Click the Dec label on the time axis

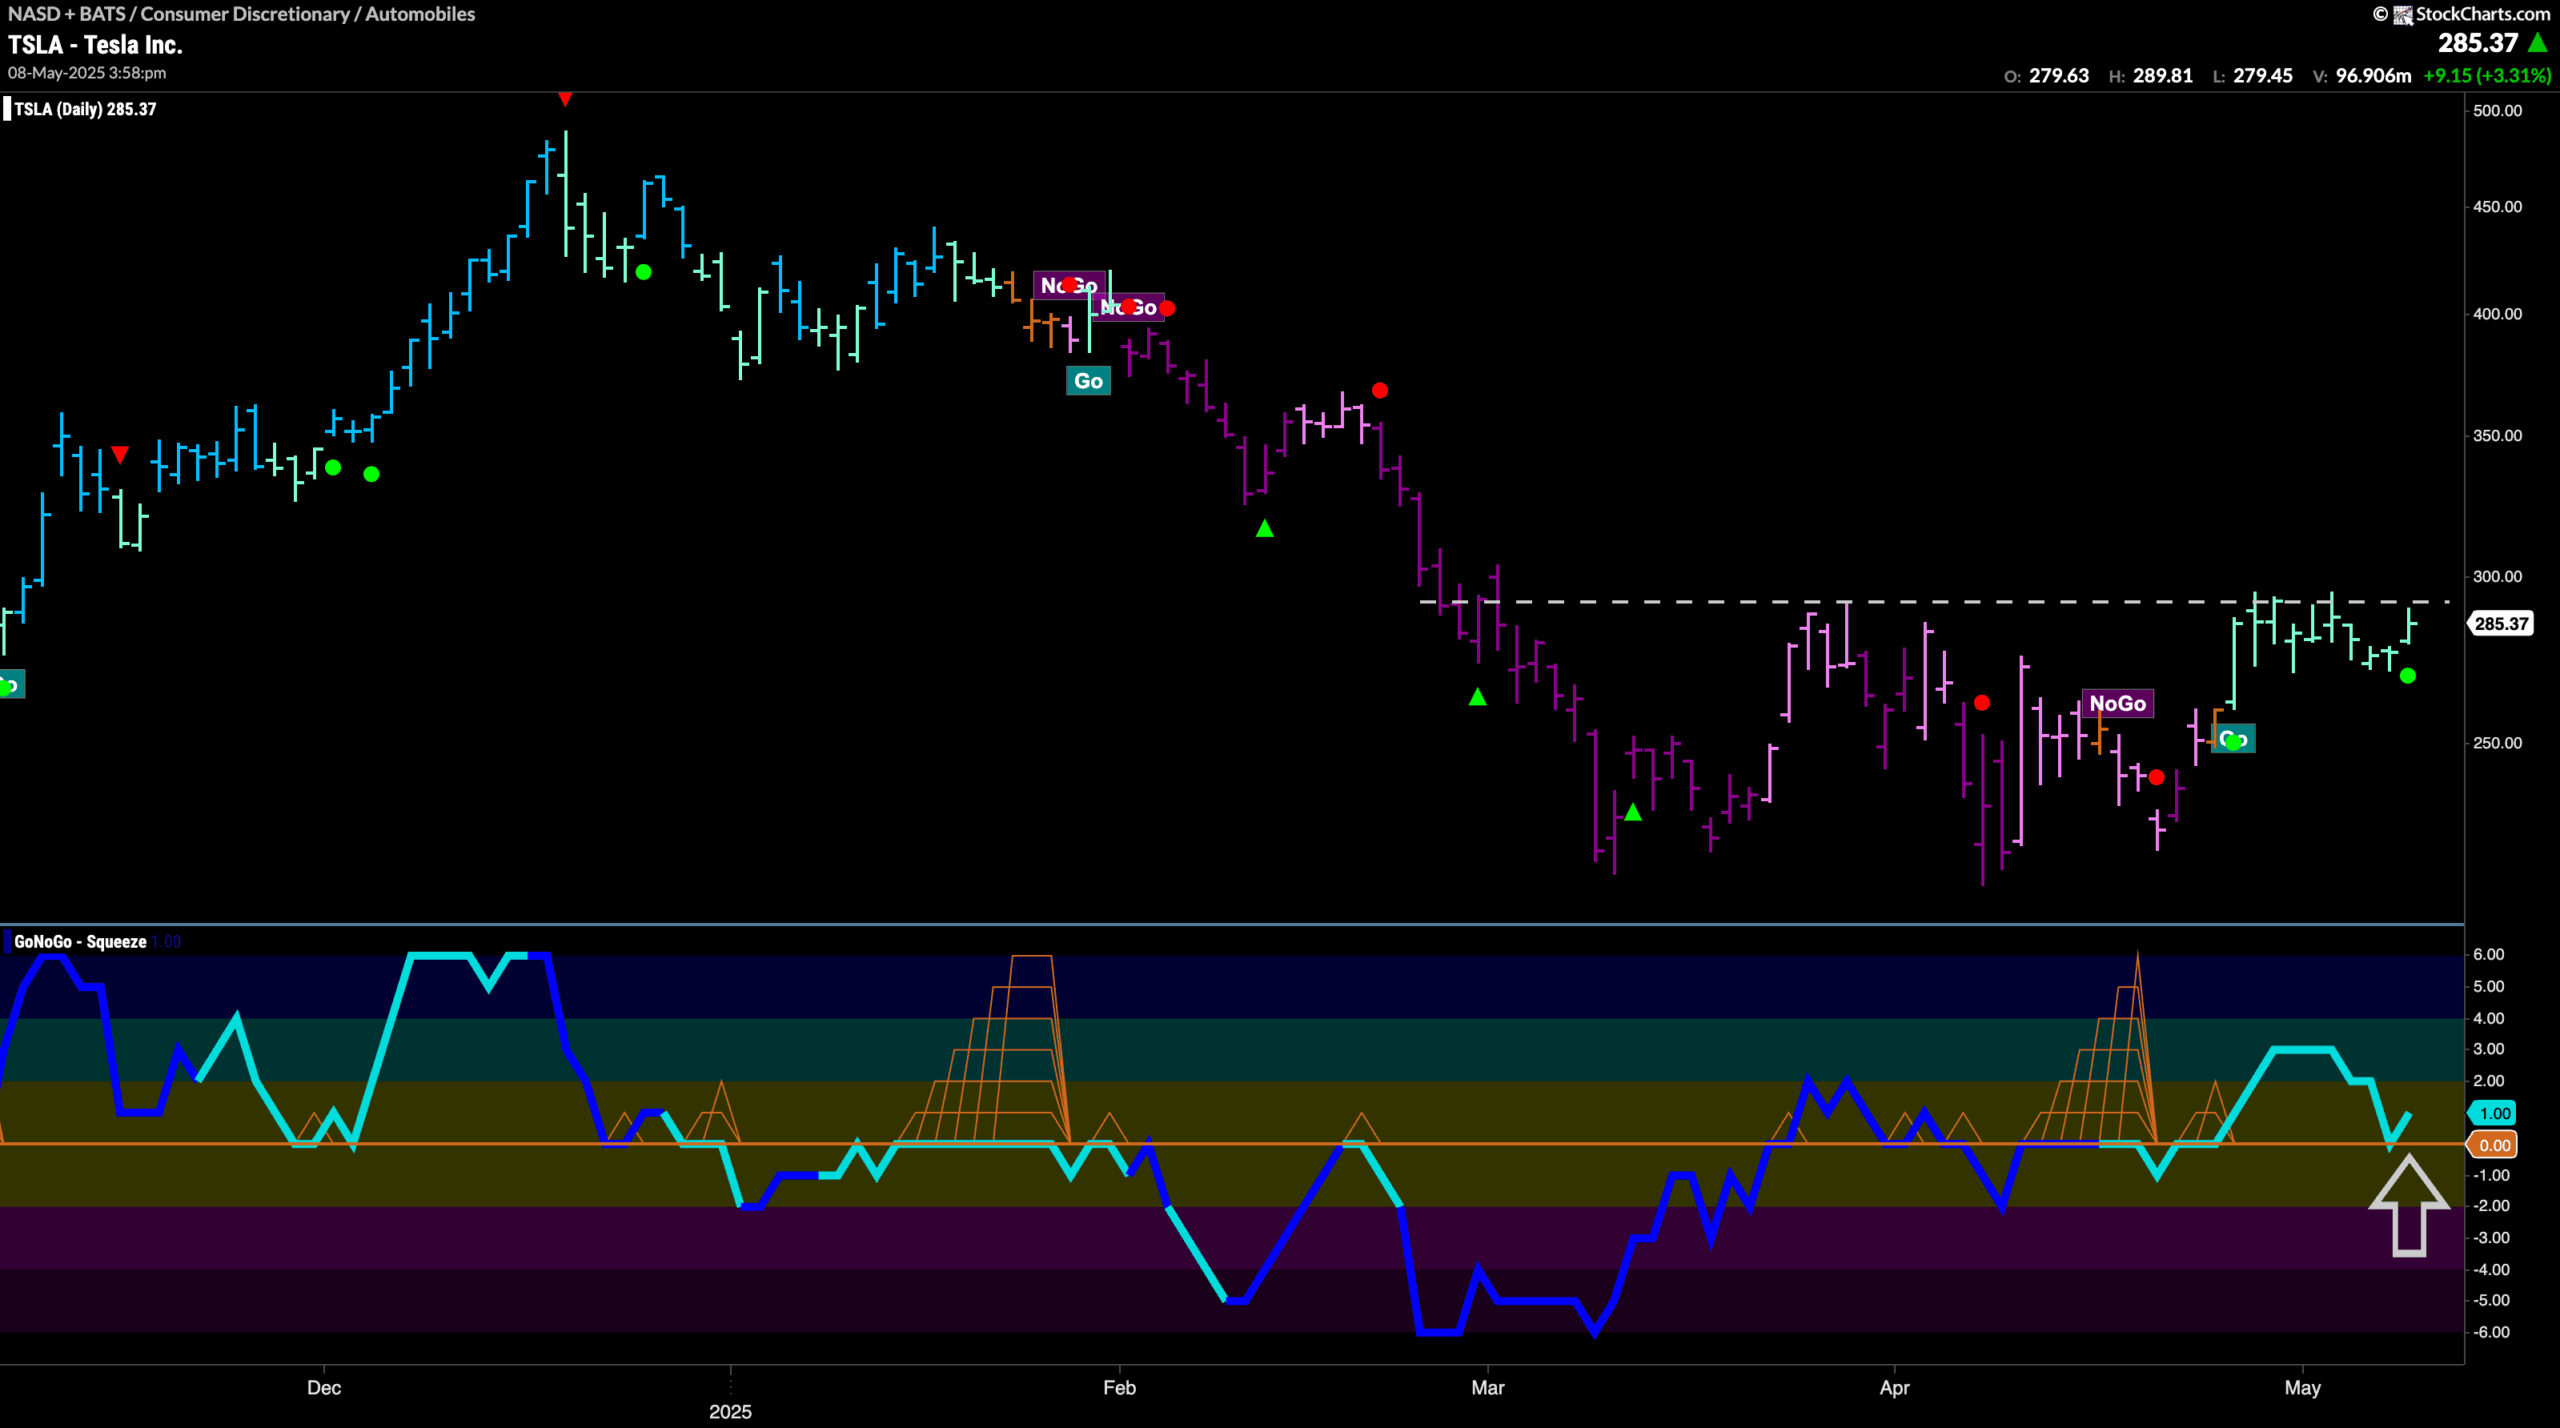(x=324, y=1388)
